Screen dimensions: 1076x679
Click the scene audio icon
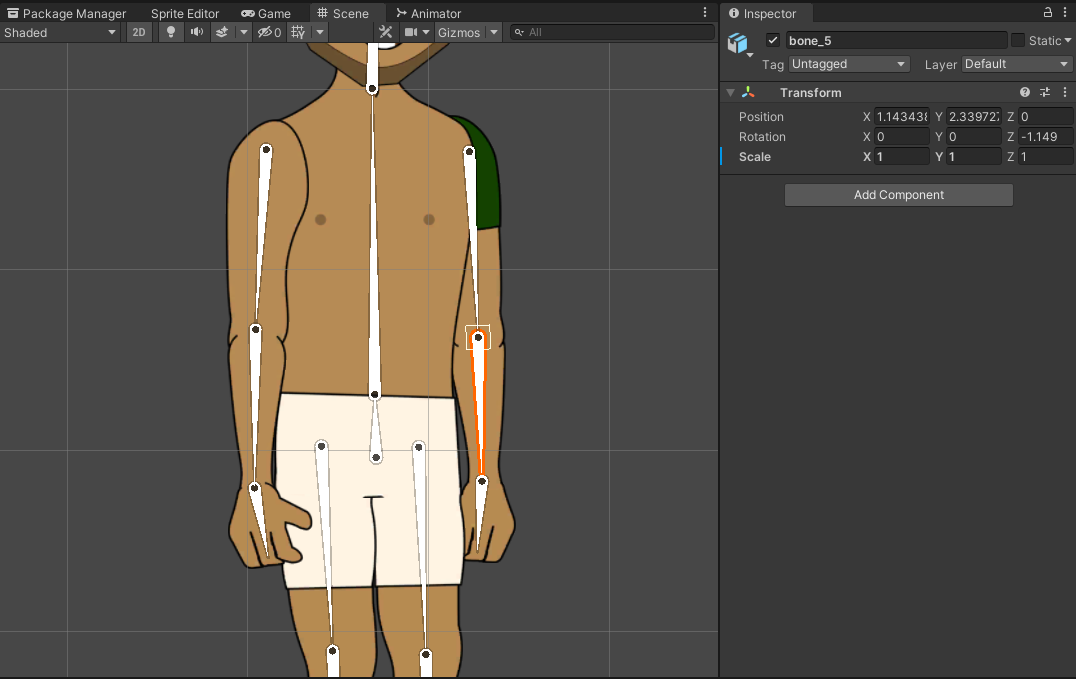click(196, 32)
